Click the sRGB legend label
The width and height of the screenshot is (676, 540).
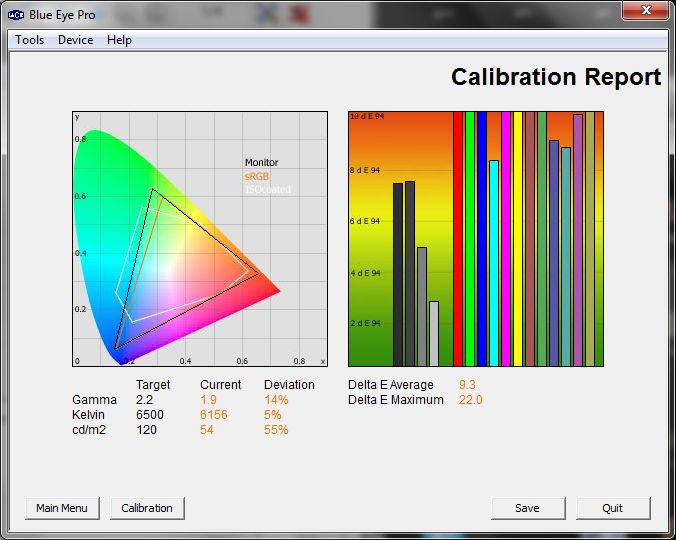[x=257, y=176]
